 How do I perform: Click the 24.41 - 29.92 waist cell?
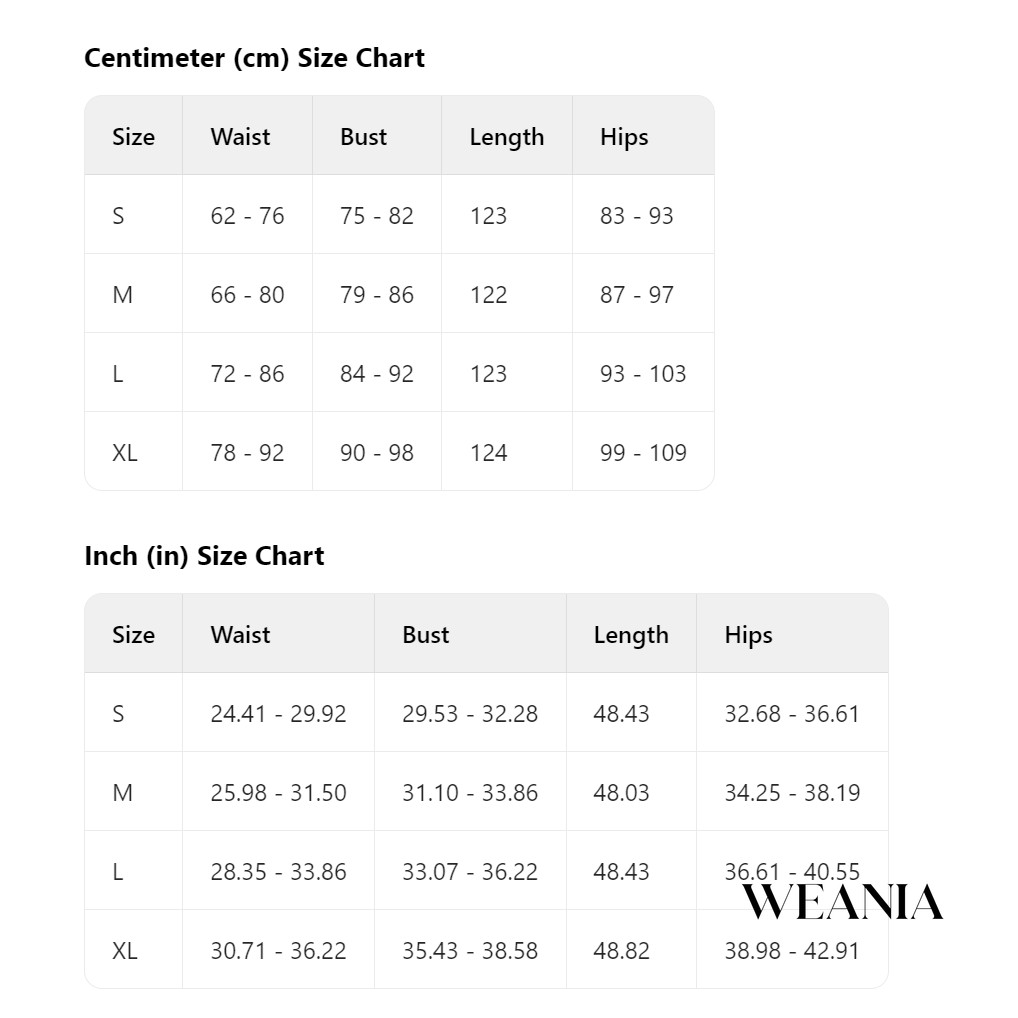coord(278,713)
